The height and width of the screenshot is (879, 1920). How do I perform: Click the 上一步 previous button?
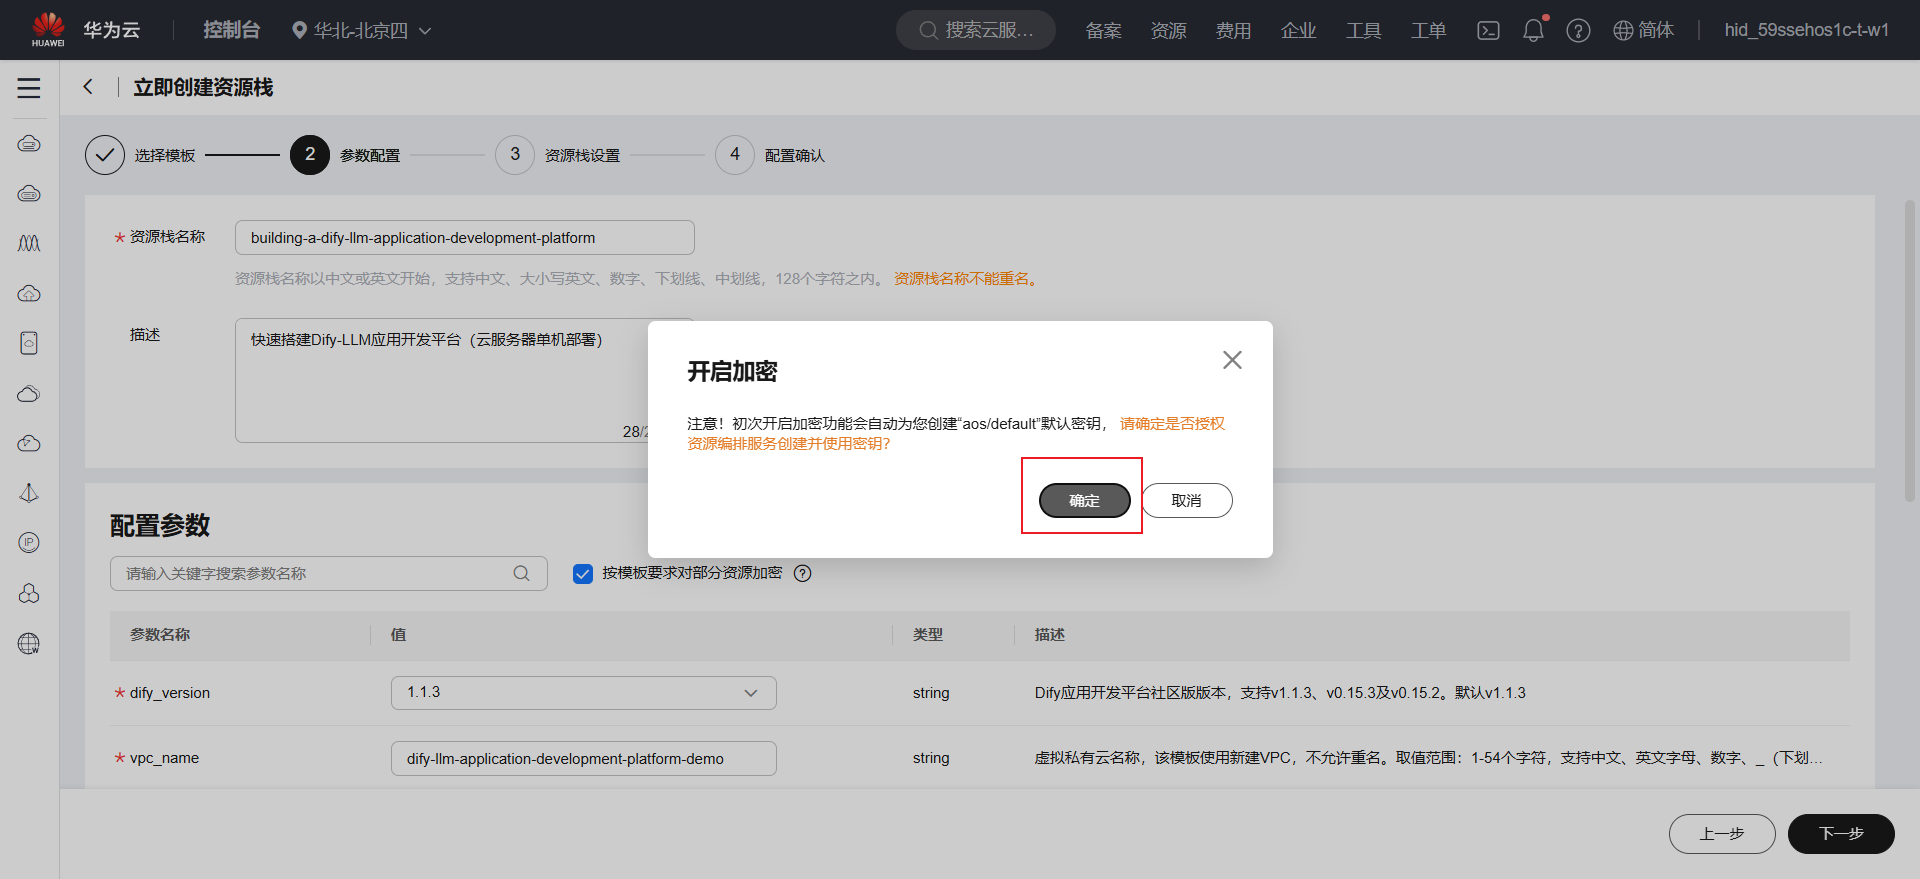pos(1722,833)
